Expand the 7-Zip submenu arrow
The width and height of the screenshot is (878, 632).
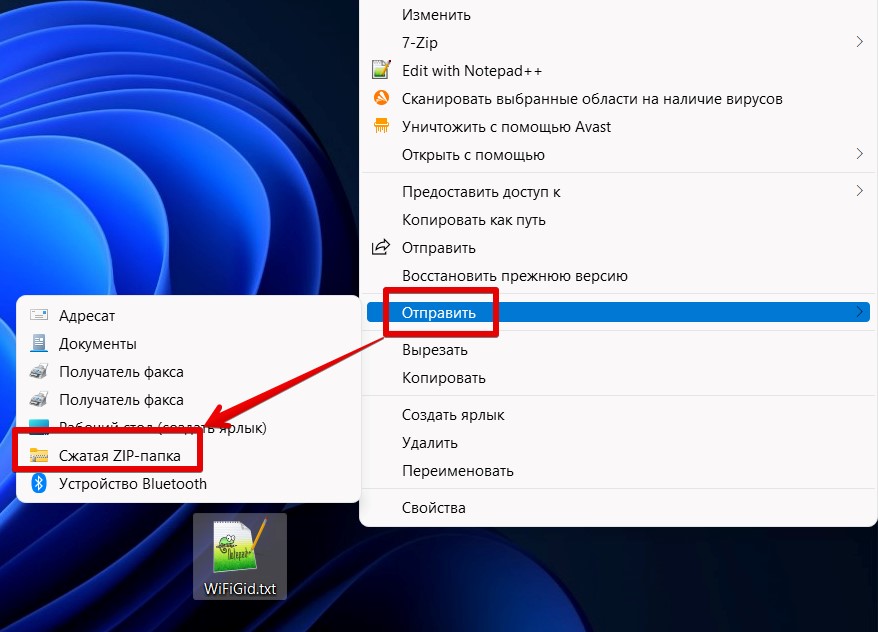pyautogui.click(x=860, y=42)
